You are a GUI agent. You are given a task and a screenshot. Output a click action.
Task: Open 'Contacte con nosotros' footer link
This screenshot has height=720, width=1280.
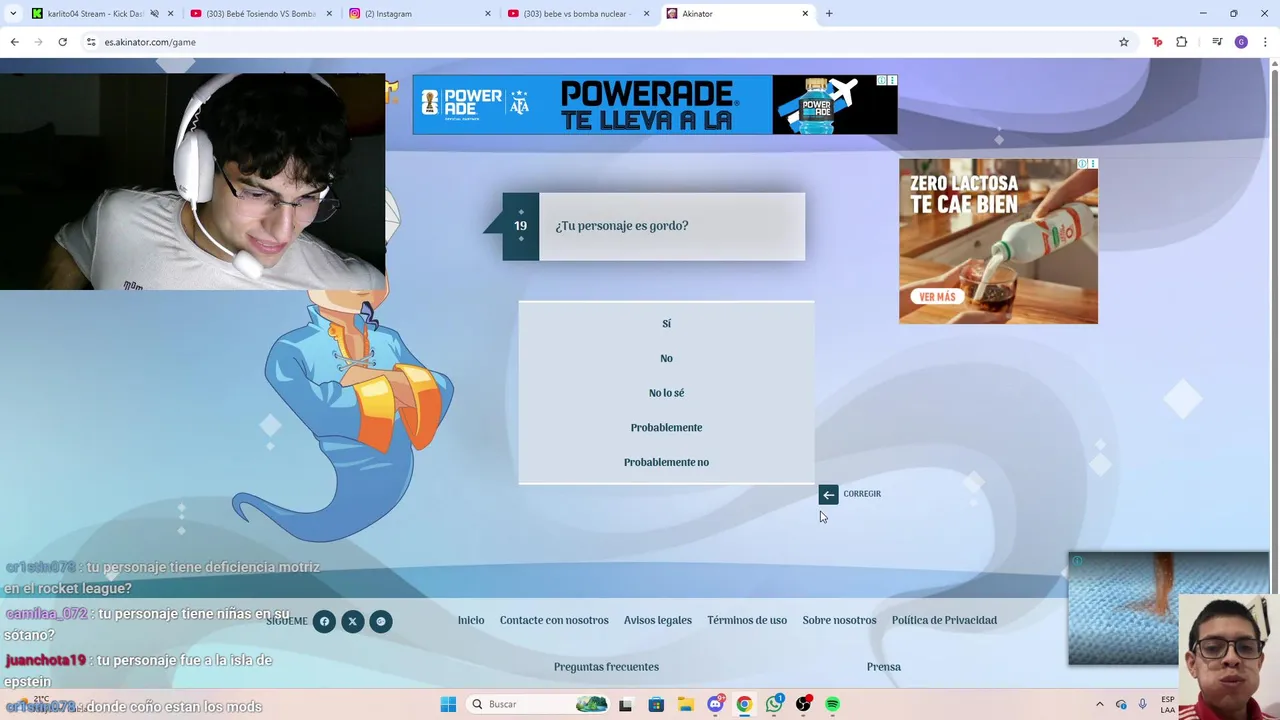coord(554,620)
